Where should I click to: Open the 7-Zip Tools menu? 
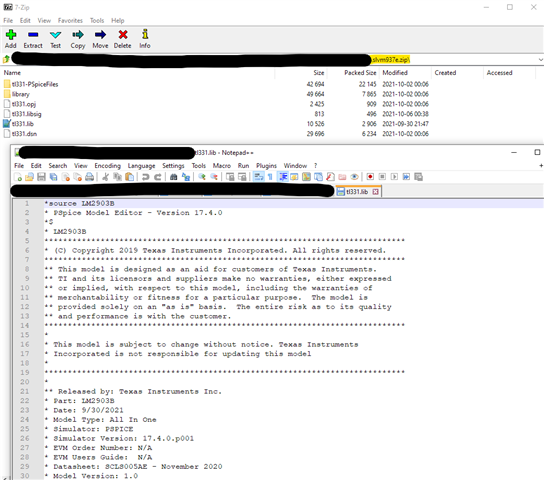97,20
